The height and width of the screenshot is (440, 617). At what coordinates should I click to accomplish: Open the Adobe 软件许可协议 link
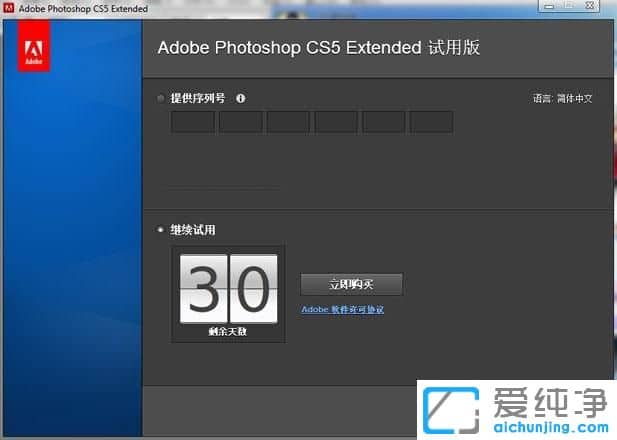(342, 309)
